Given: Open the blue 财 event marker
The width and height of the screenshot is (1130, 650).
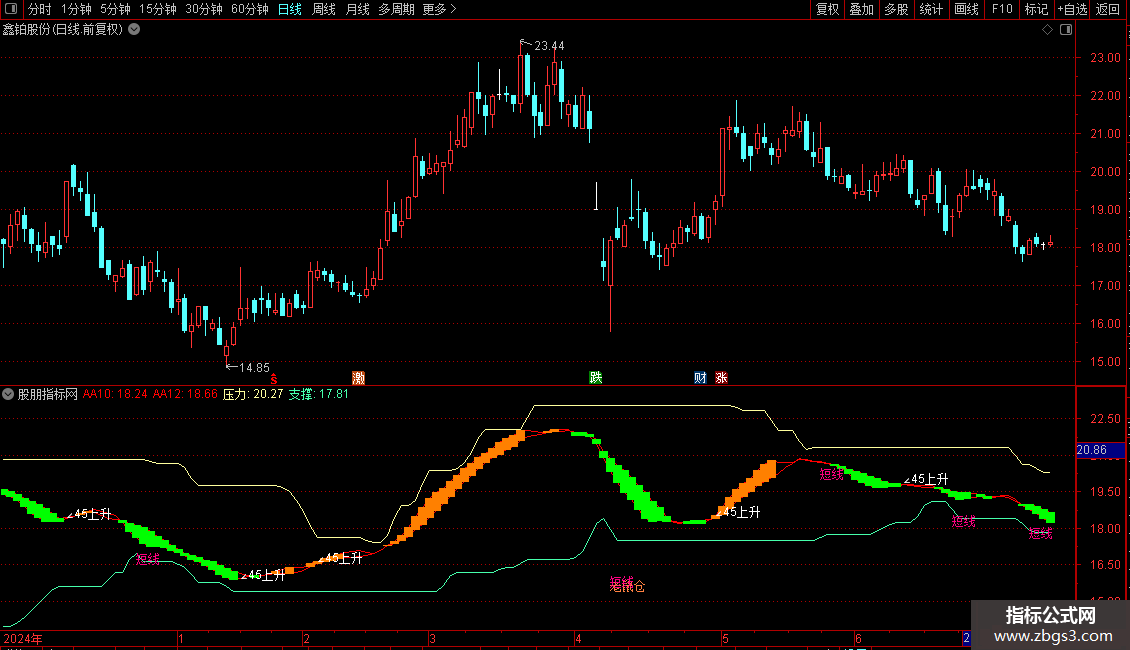Looking at the screenshot, I should click(x=700, y=378).
